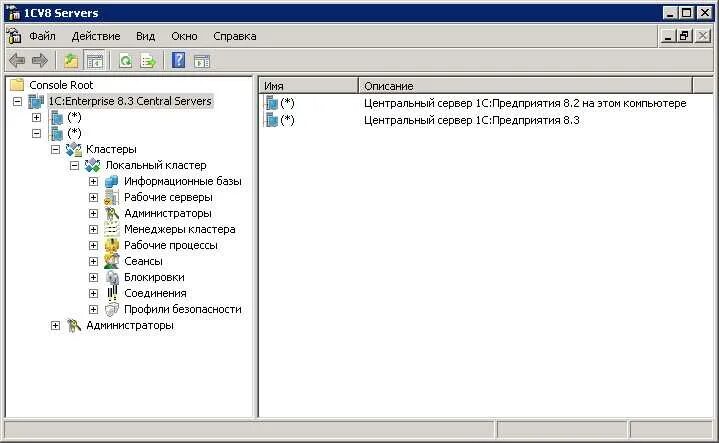
Task: Sort by the Имя column header
Action: click(x=309, y=86)
